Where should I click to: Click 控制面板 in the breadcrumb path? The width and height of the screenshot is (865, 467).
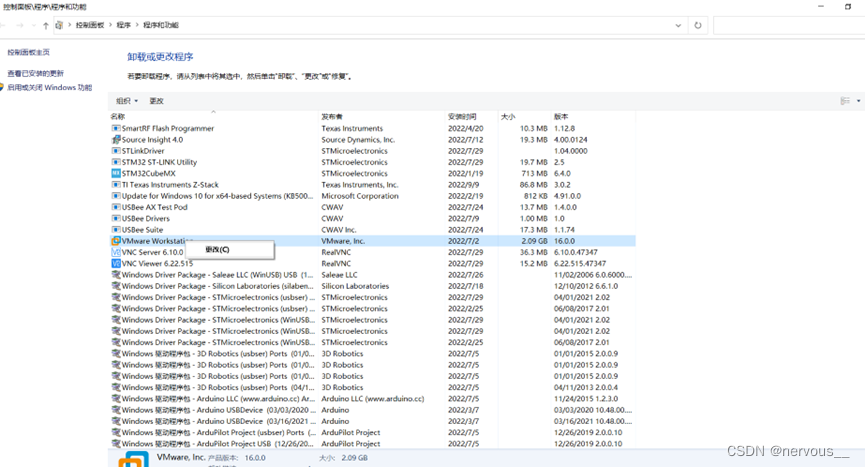90,25
